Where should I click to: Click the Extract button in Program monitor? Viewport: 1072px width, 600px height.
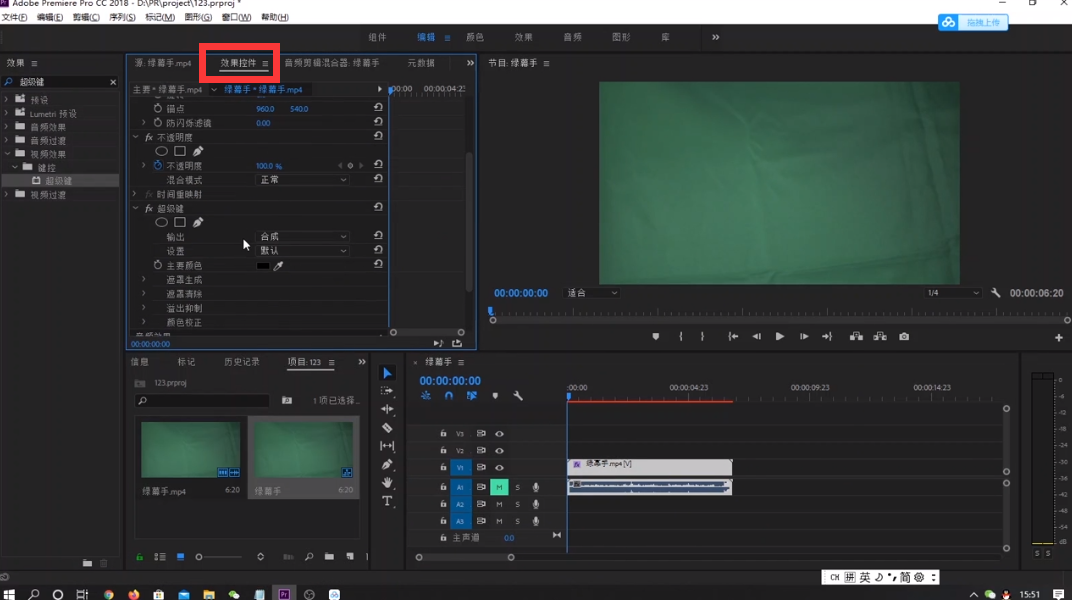click(880, 336)
